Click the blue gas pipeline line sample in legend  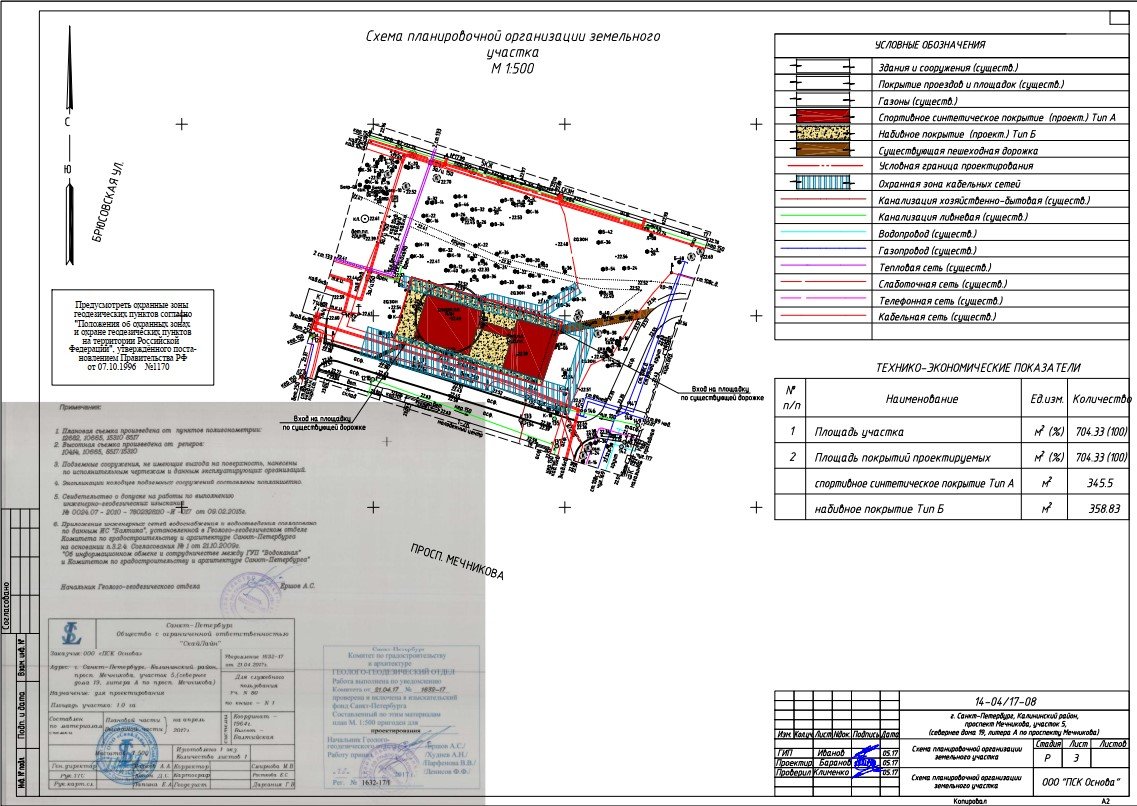822,249
